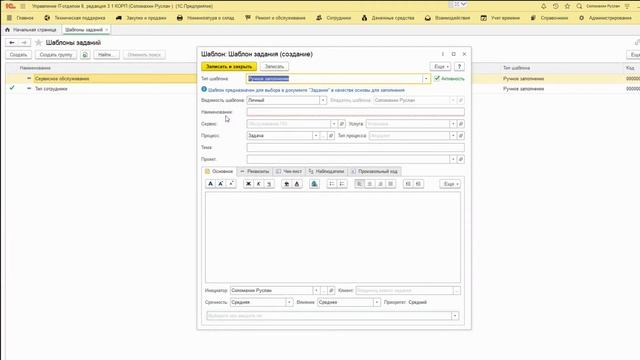640x360 pixels.
Task: Expand the Процесс dropdown arrow
Action: tap(316, 136)
